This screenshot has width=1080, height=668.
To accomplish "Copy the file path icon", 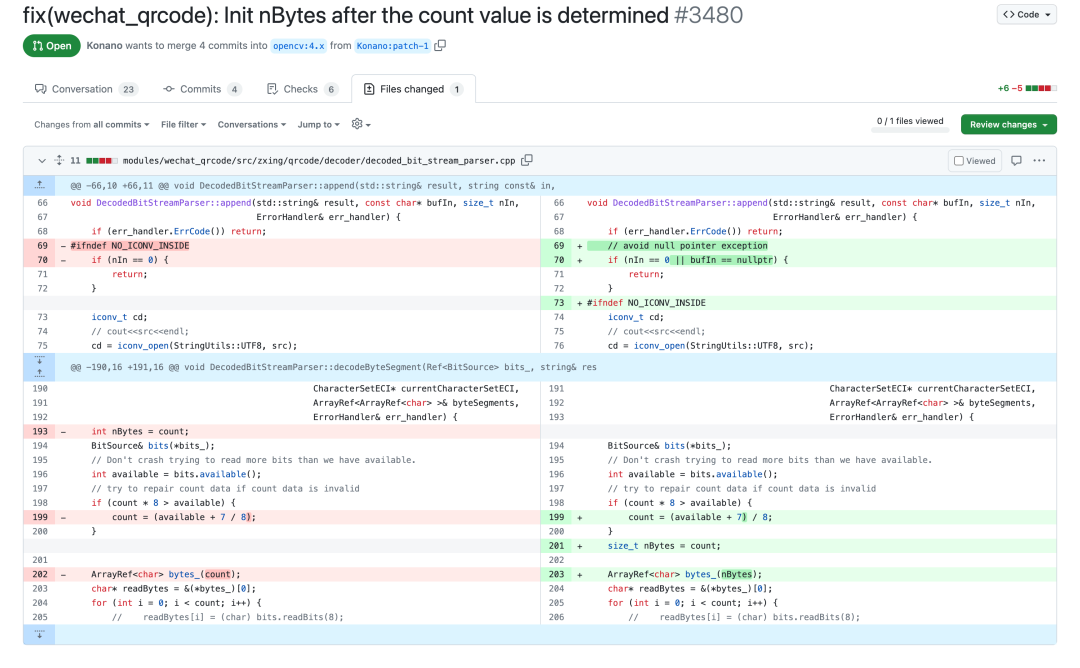I will point(527,160).
